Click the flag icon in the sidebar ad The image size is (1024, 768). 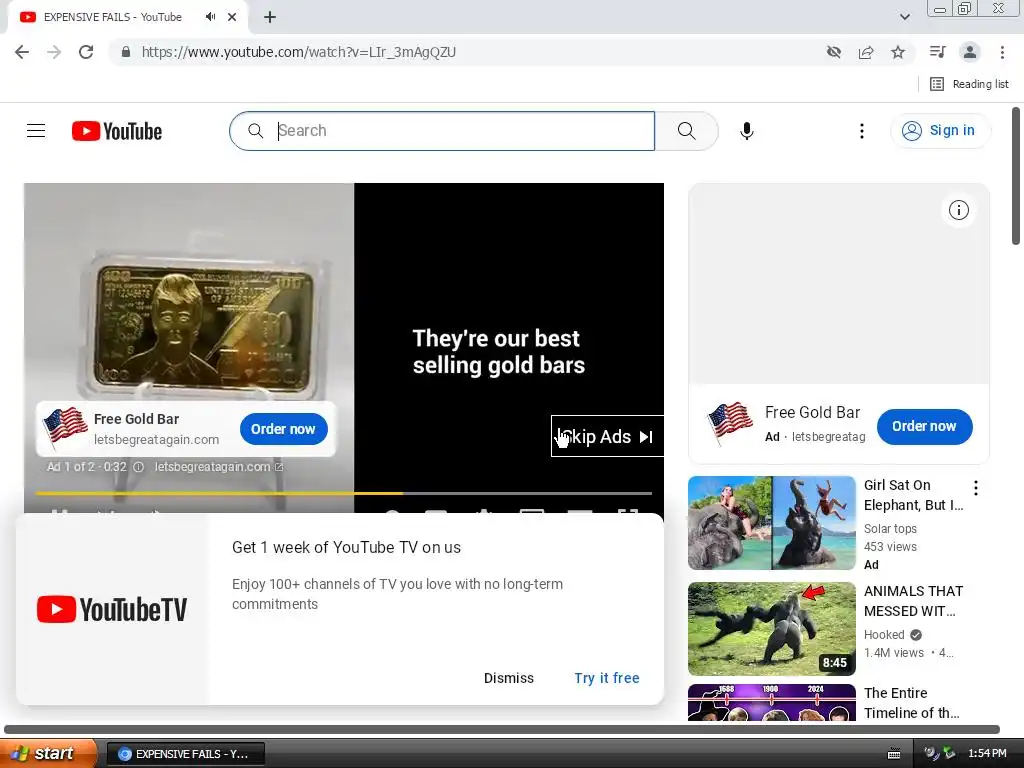(730, 423)
